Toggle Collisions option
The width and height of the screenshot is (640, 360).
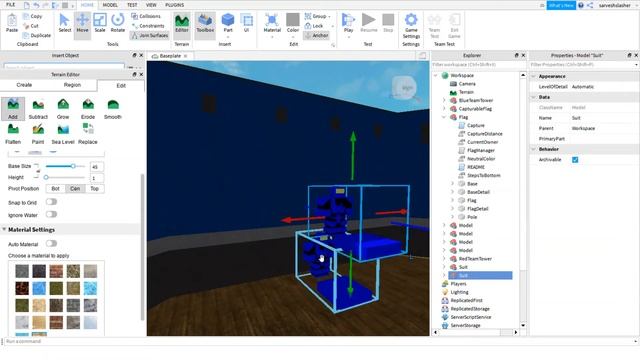pos(146,16)
